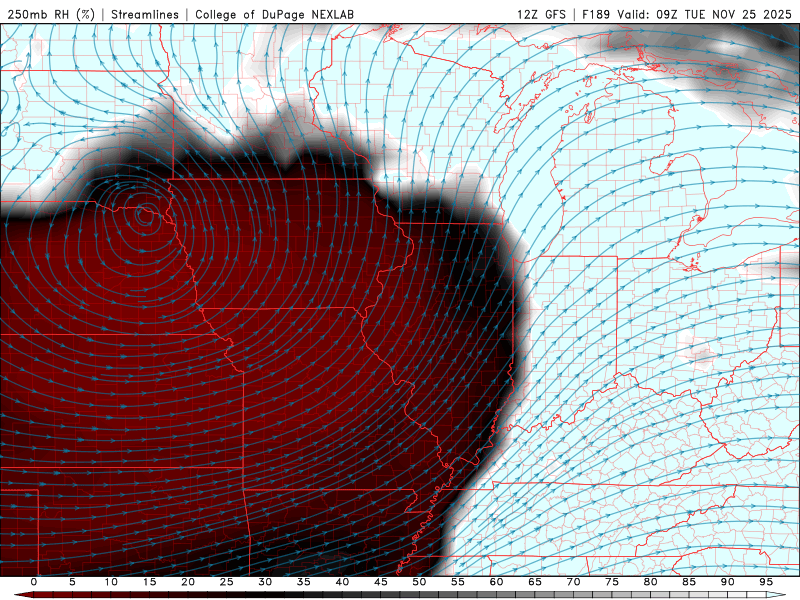
Task: Click the colorbar label "25"
Action: click(226, 582)
